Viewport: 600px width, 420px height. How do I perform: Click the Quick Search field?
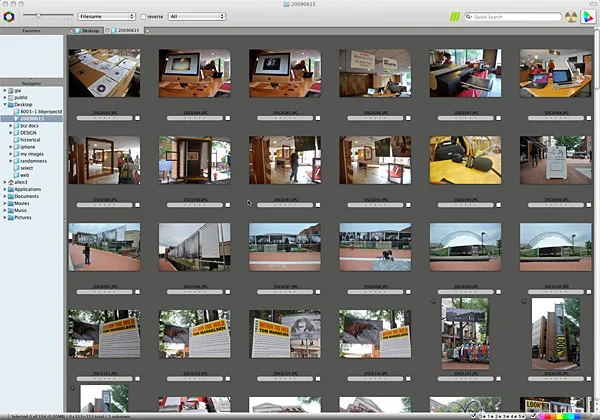pos(512,17)
